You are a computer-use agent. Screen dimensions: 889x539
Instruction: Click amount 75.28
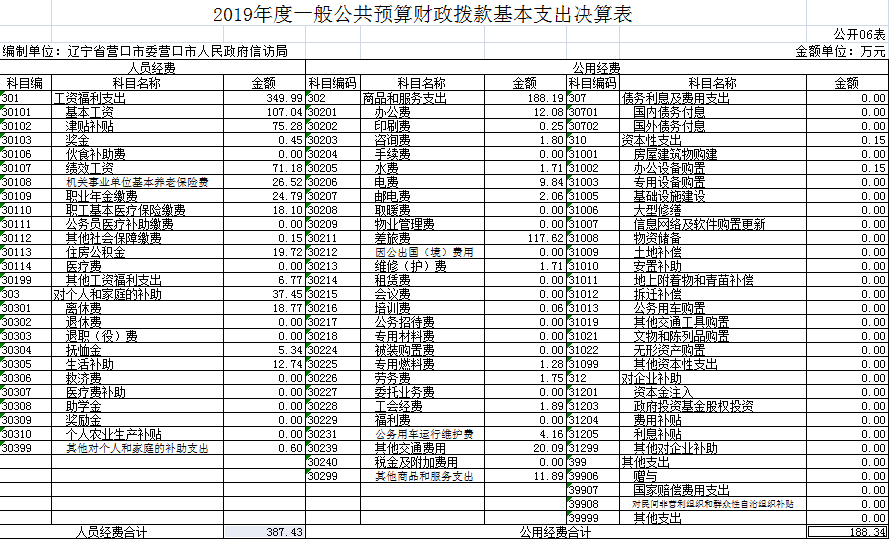265,126
